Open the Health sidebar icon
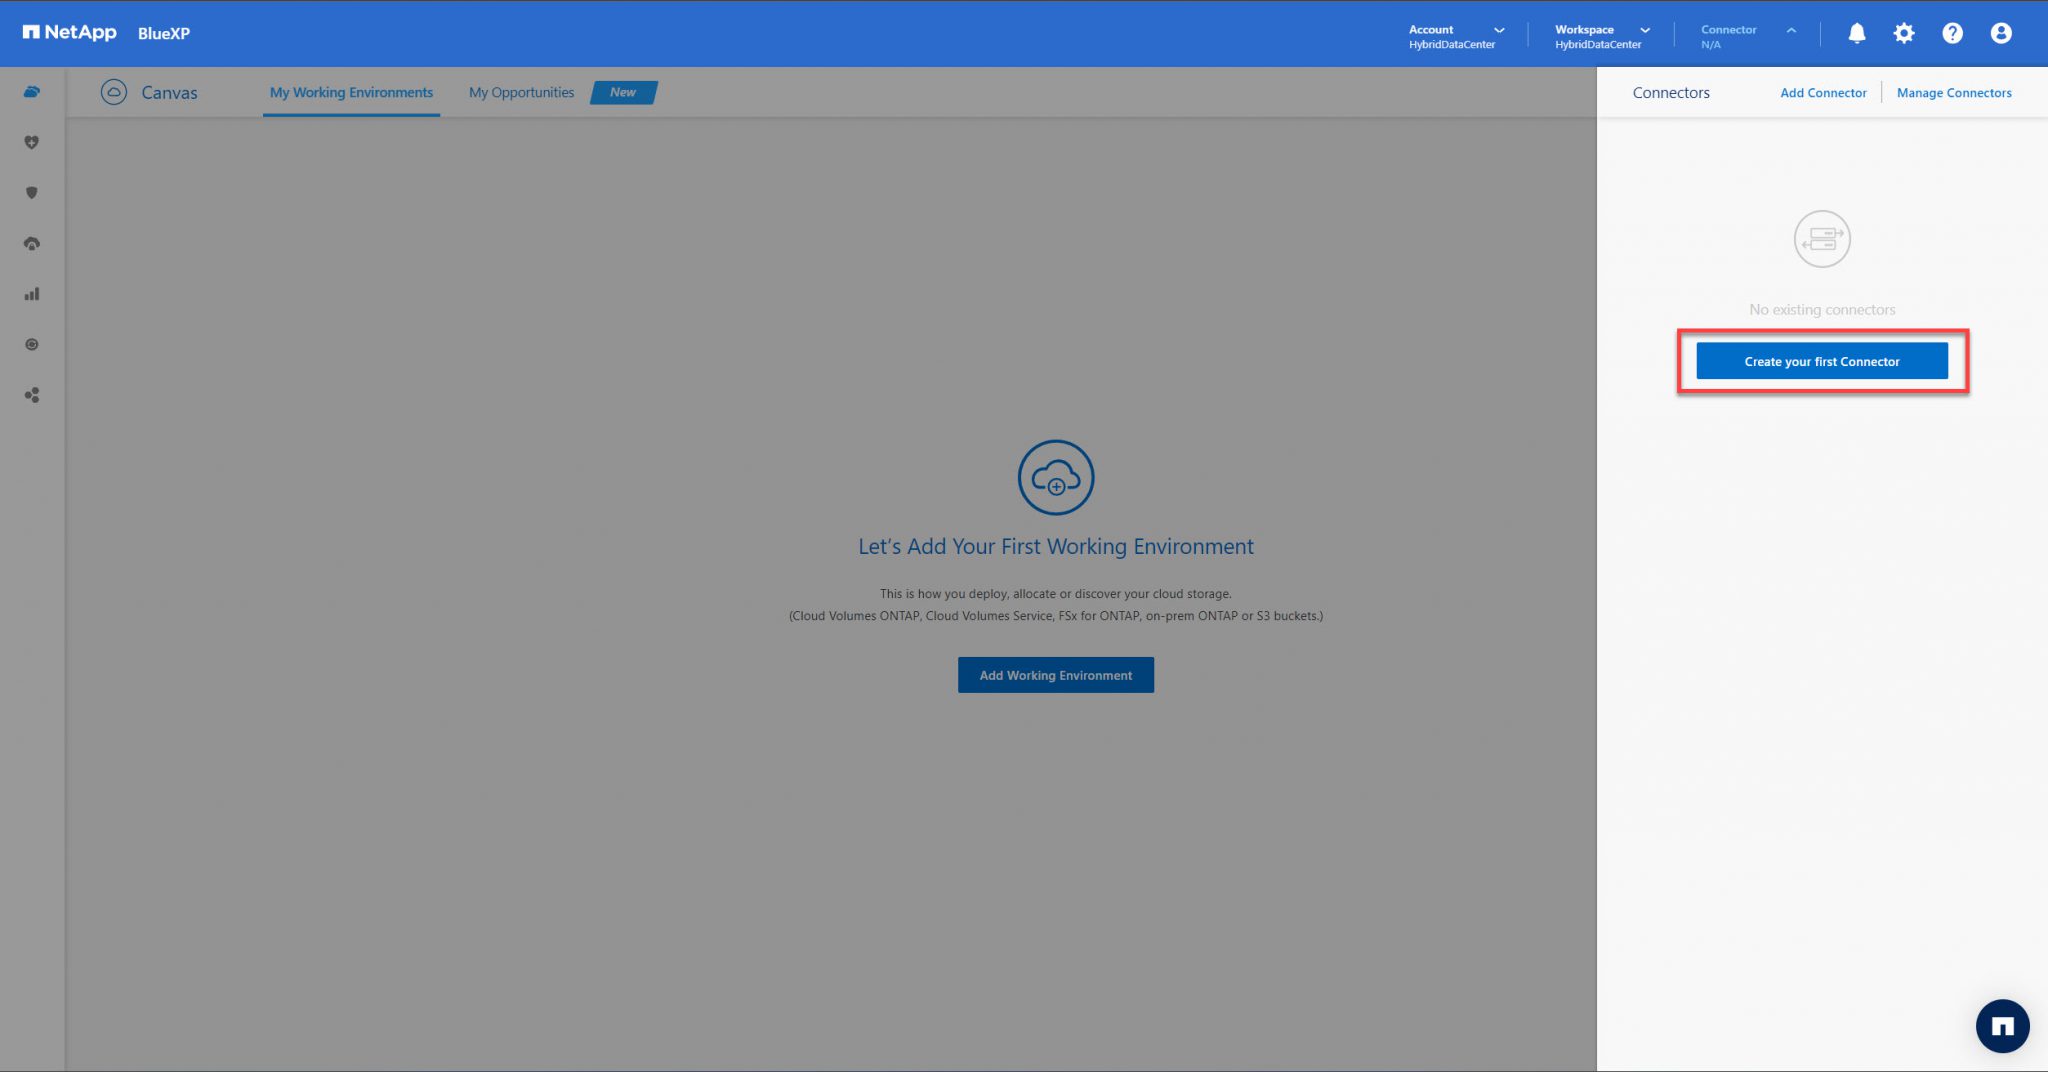 tap(31, 142)
